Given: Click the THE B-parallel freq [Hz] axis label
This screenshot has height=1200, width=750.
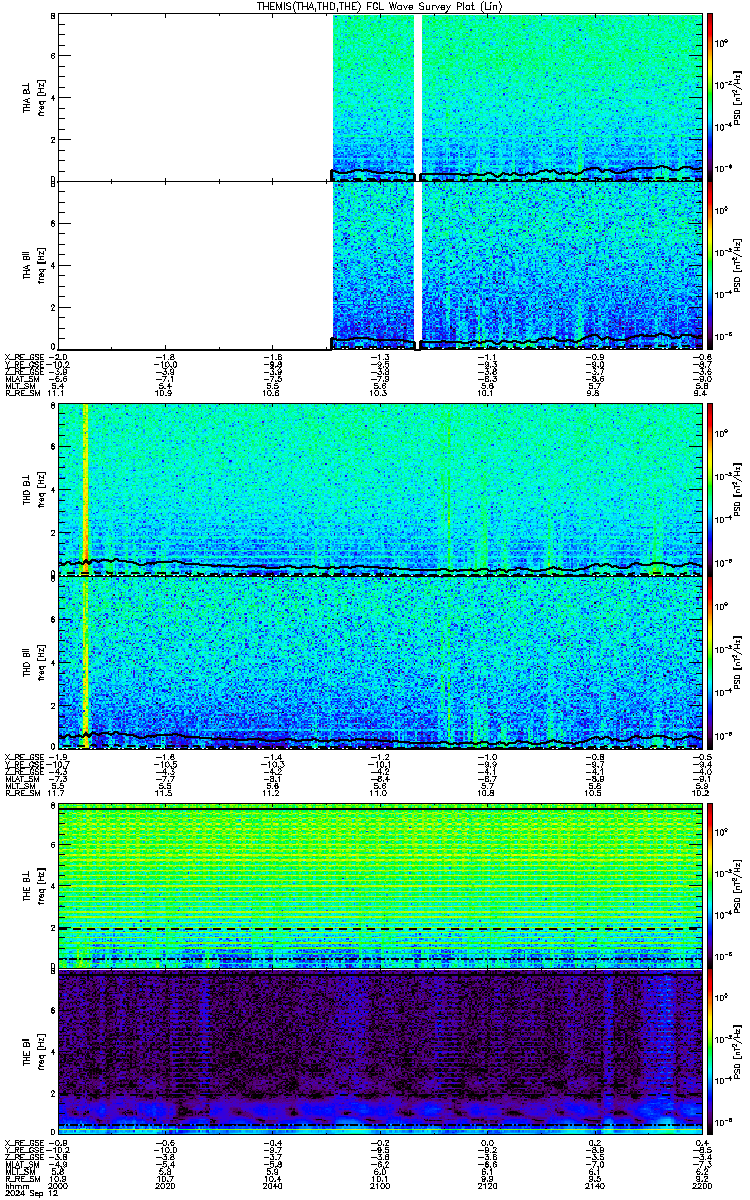Looking at the screenshot, I should [40, 1052].
